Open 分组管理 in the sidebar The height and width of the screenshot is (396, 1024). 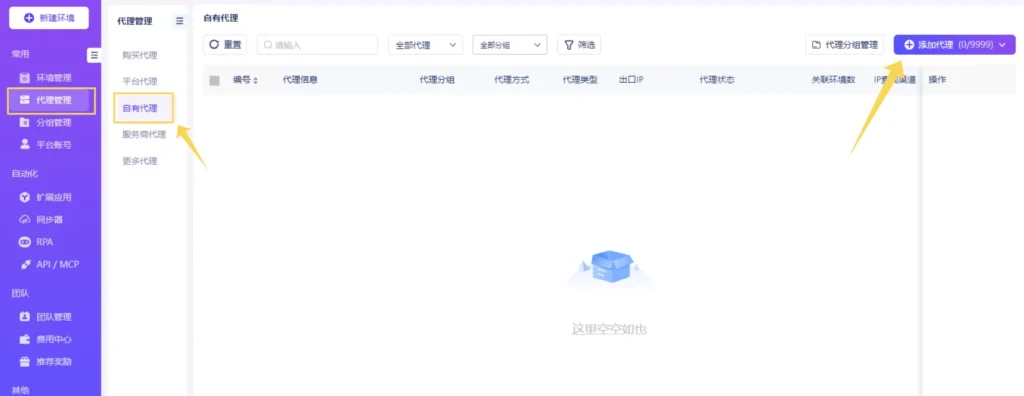click(54, 122)
